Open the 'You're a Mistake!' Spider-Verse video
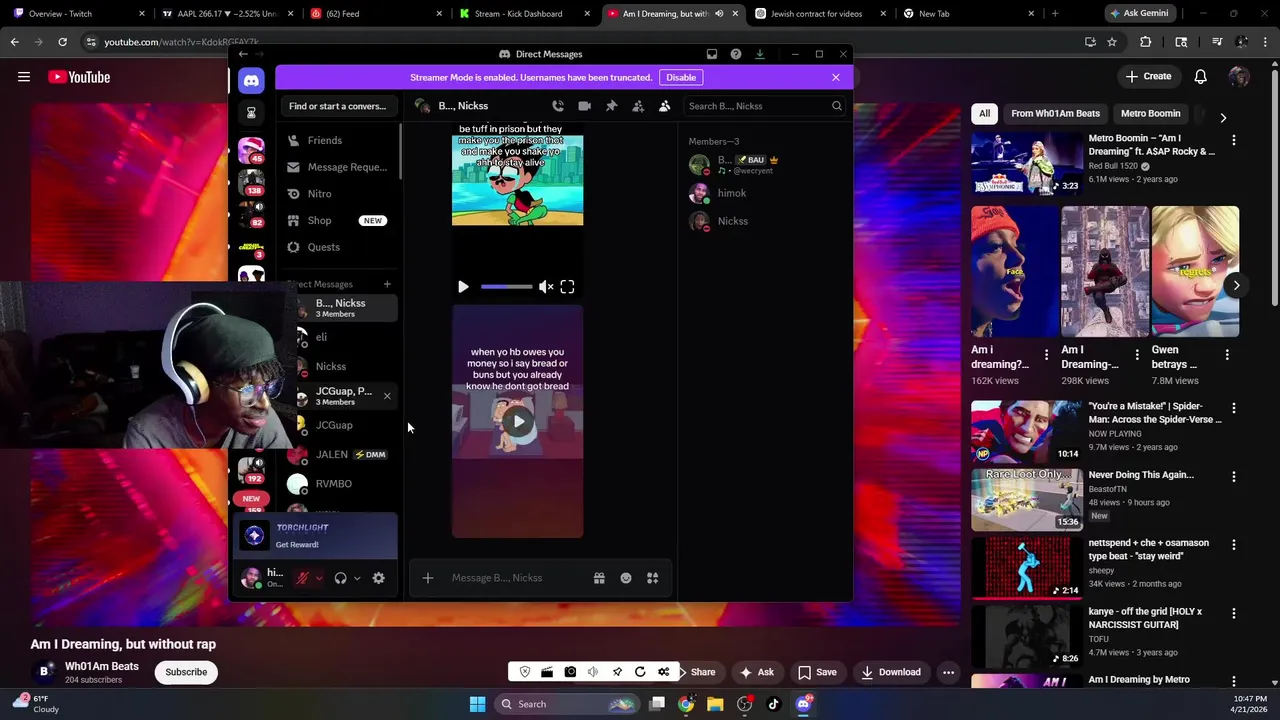Viewport: 1280px width, 720px height. [1026, 432]
